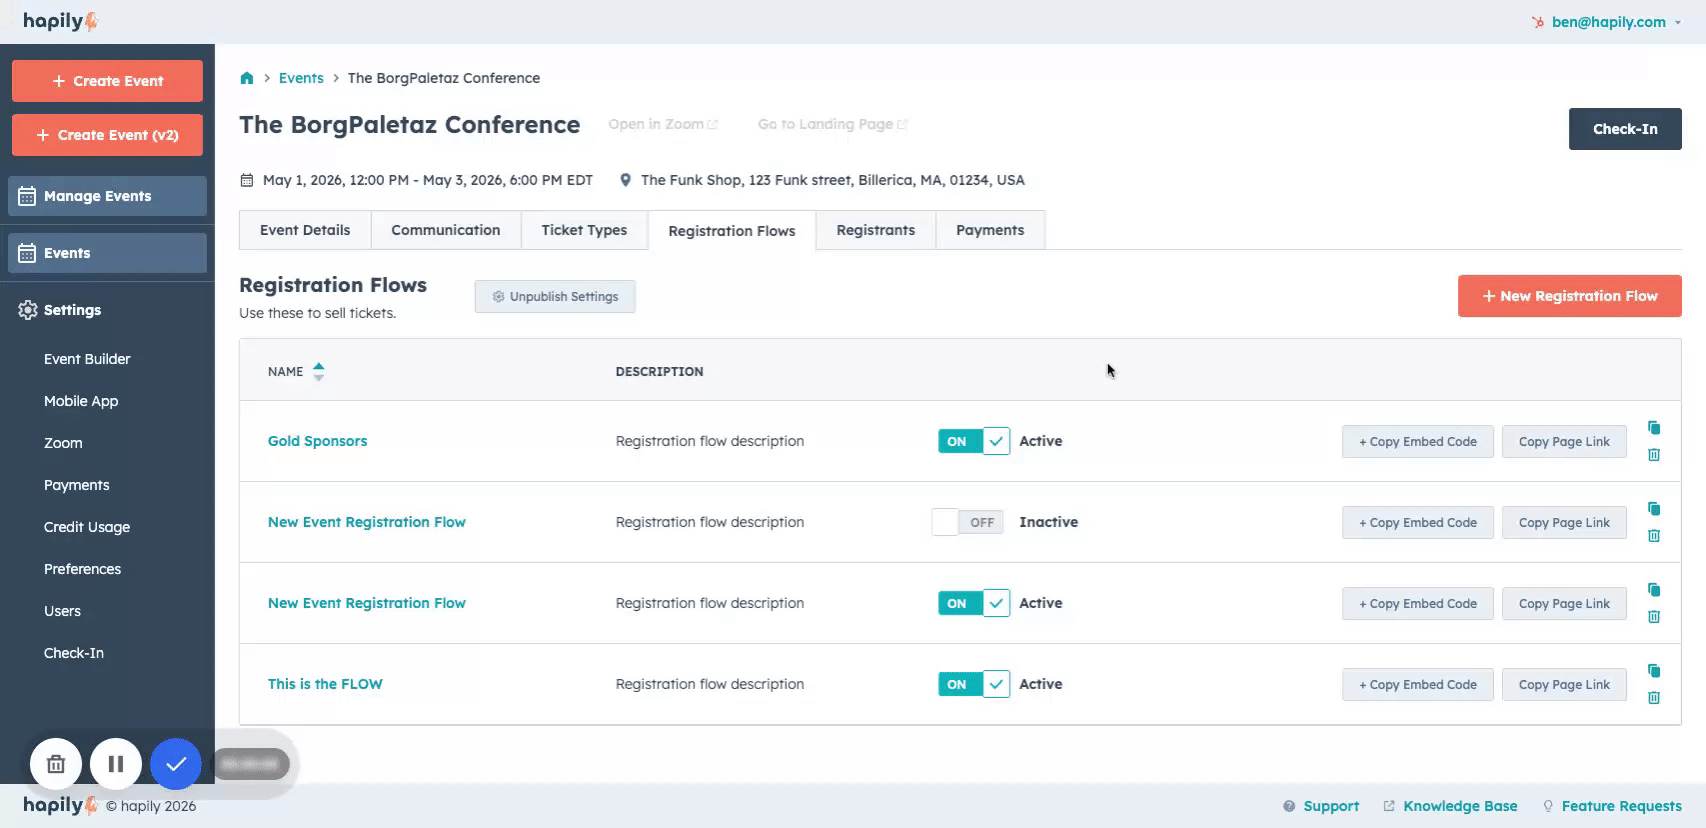Open the Knowledge Base footer link

pos(1450,806)
